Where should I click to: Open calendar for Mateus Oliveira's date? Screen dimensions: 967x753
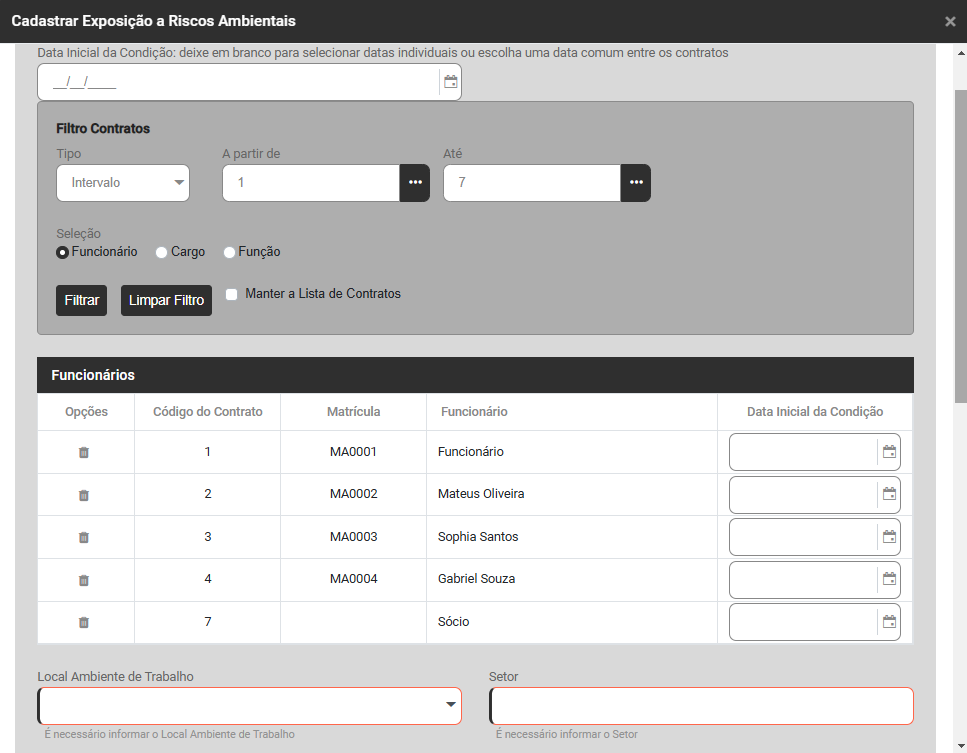(x=889, y=494)
